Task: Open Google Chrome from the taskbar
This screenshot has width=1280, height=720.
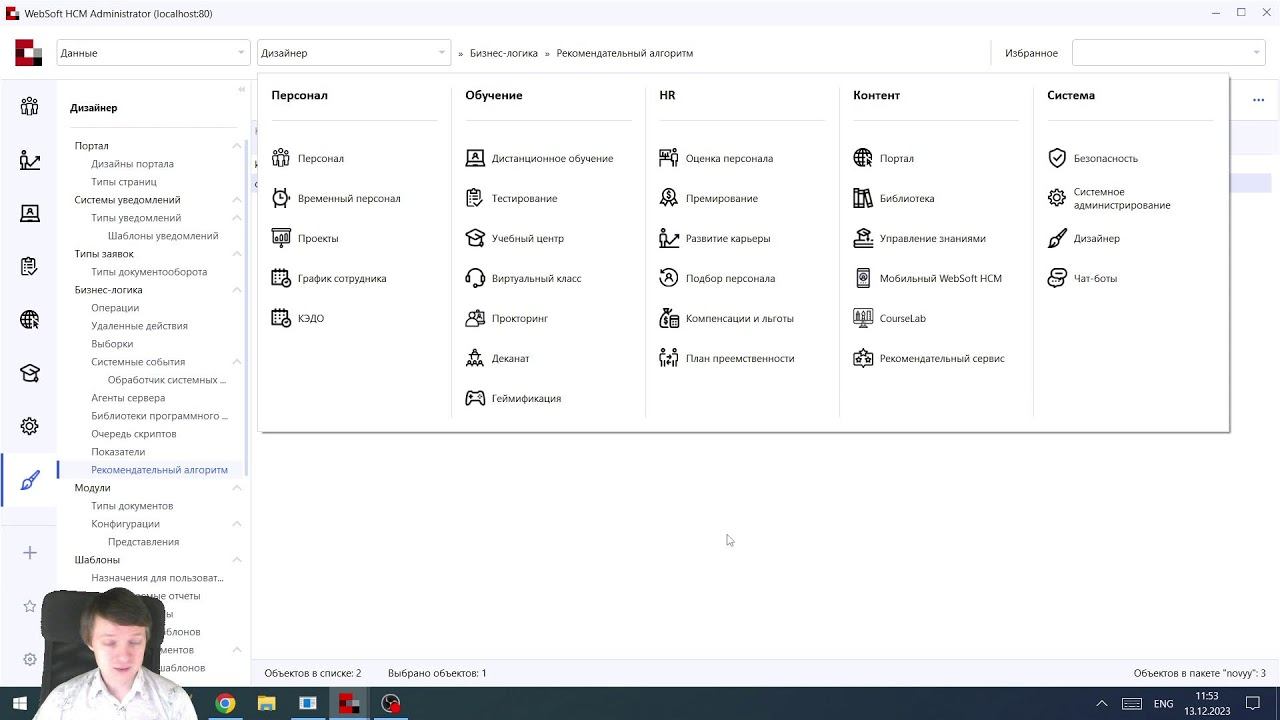Action: click(225, 703)
